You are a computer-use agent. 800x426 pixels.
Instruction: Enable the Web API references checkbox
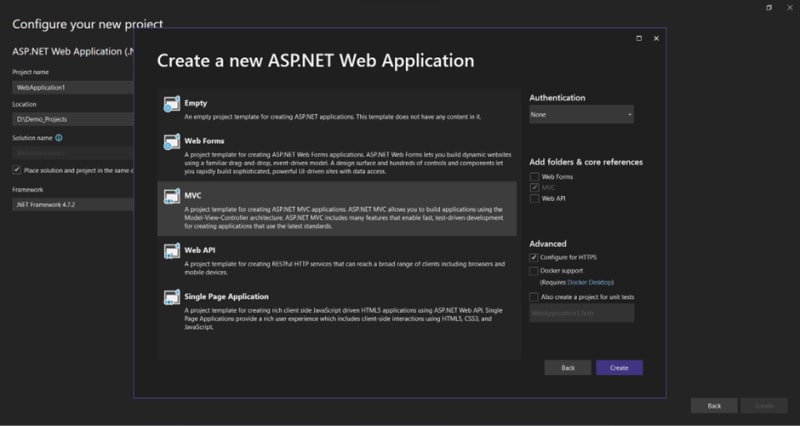point(534,198)
